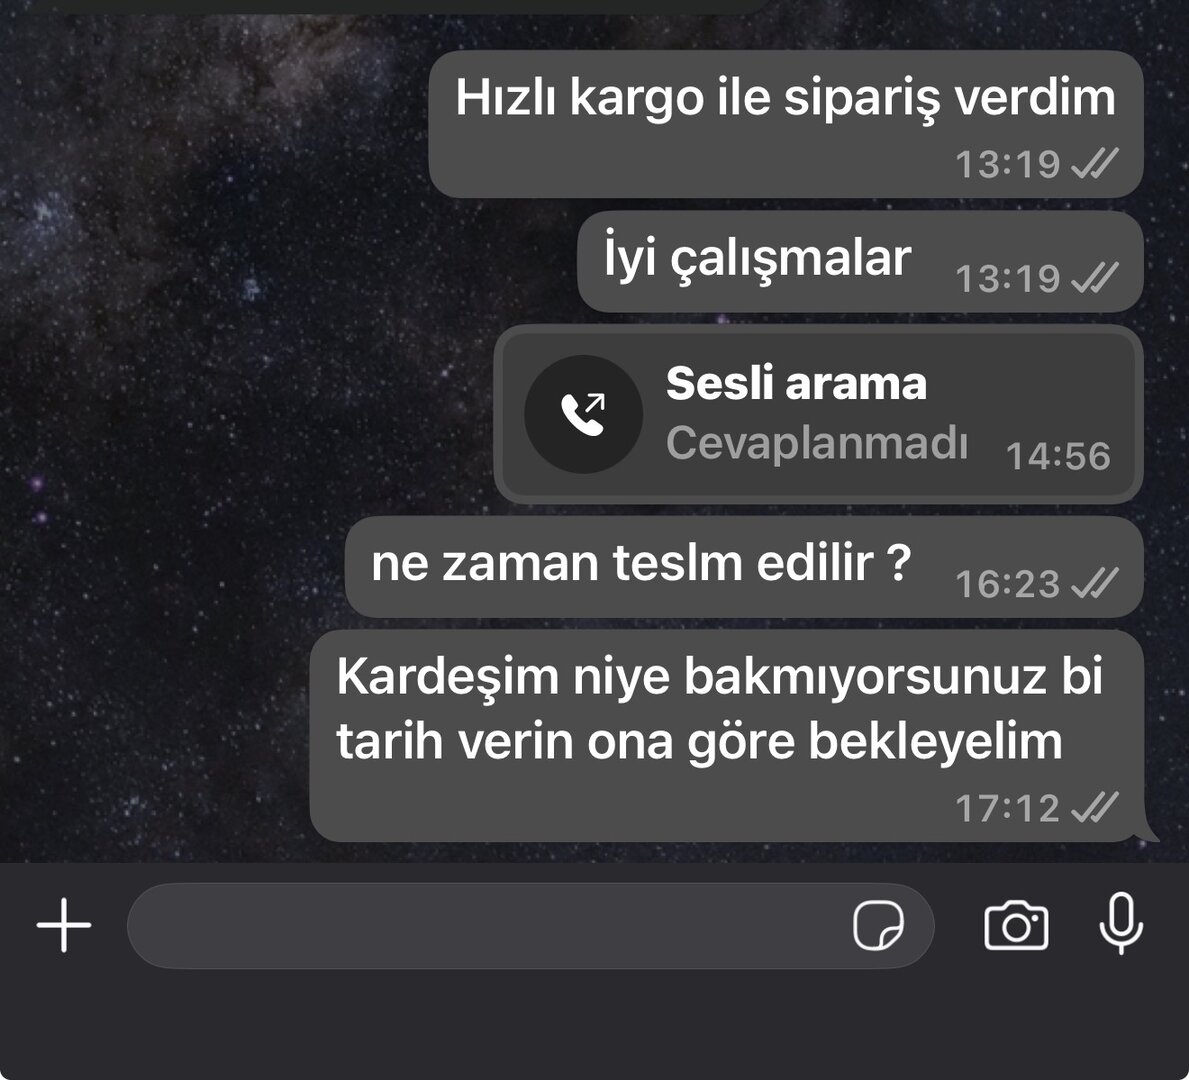Select the 'Kardeşim niye bakmıyorsunuz' message
The height and width of the screenshot is (1080, 1189).
pos(726,736)
